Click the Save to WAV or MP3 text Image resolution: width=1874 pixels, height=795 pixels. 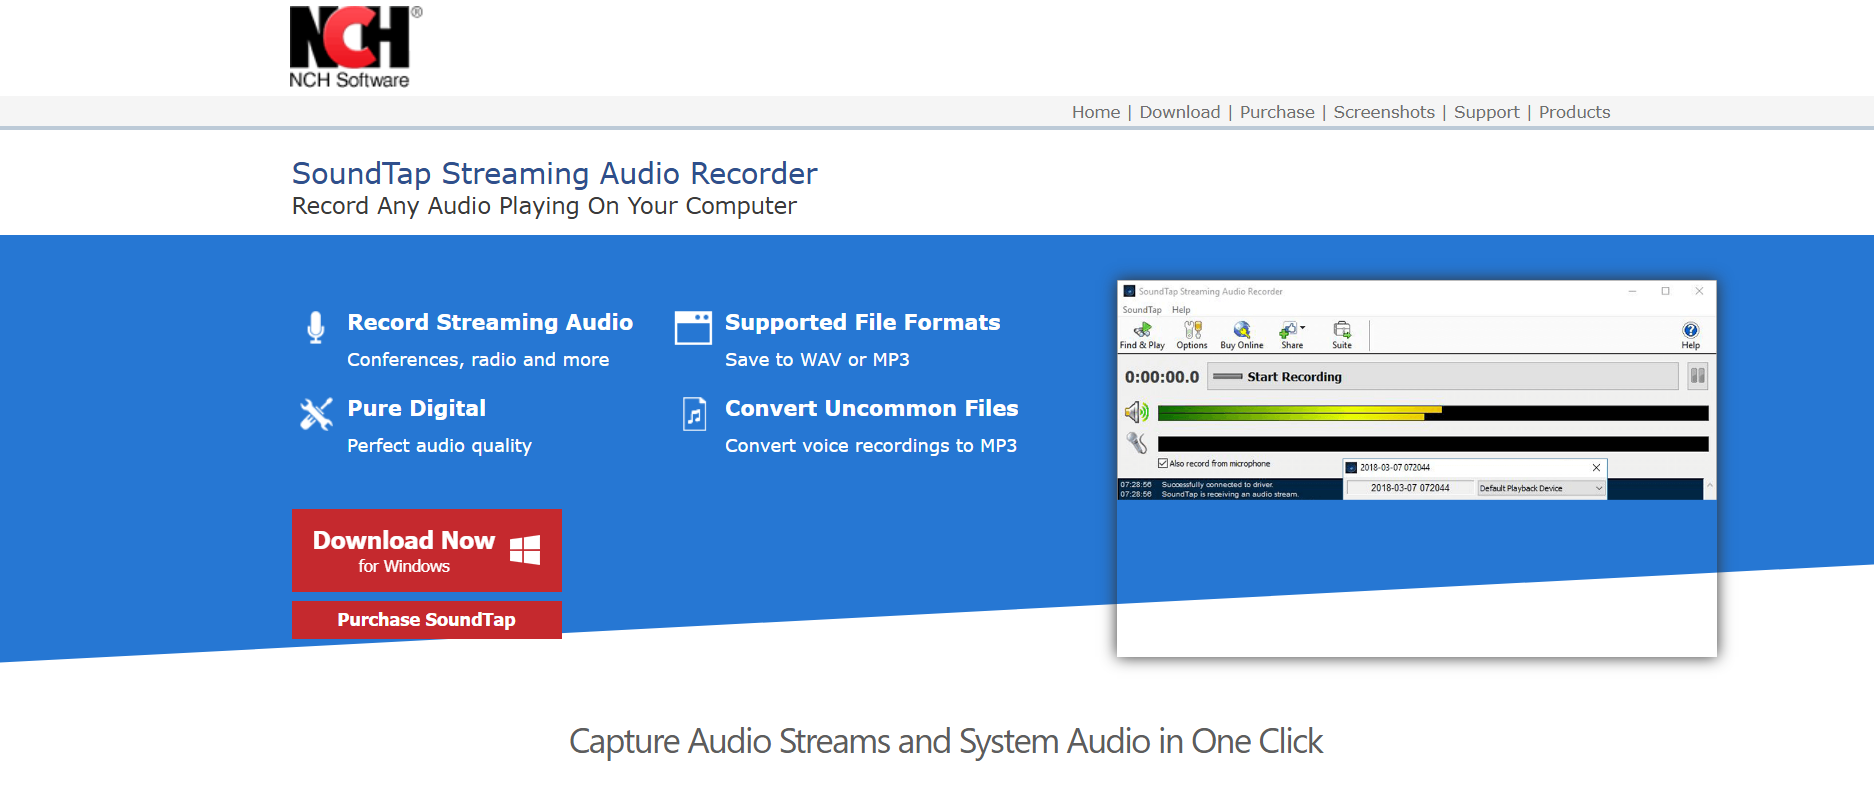(x=817, y=359)
